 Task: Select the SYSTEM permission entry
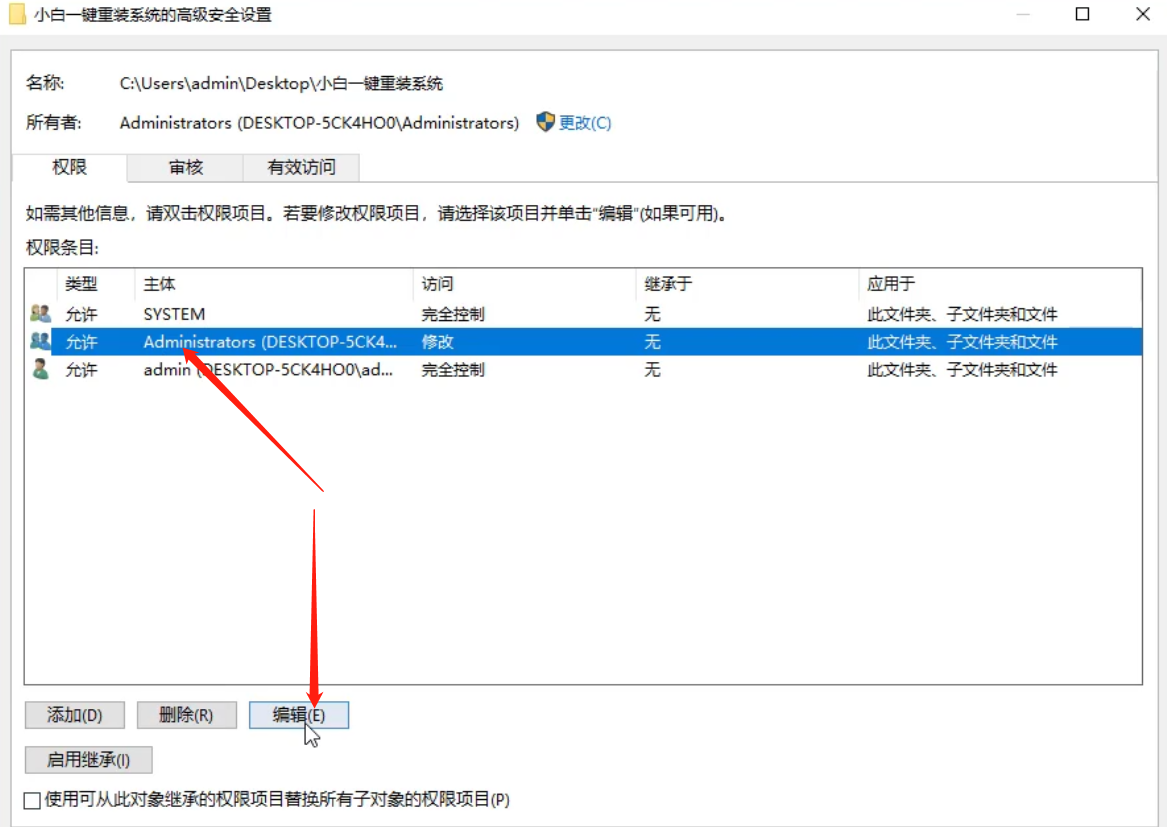(x=300, y=313)
